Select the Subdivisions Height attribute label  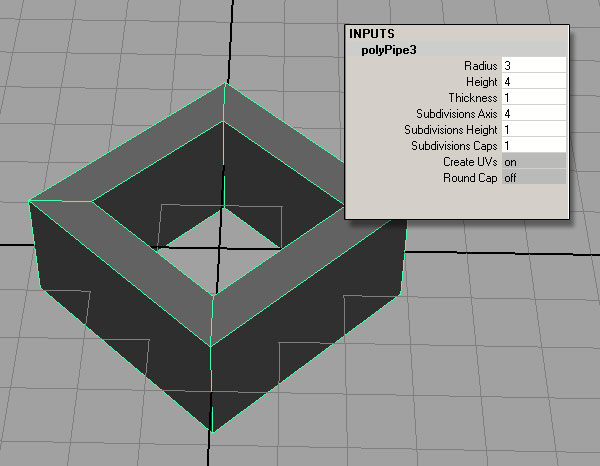point(451,130)
